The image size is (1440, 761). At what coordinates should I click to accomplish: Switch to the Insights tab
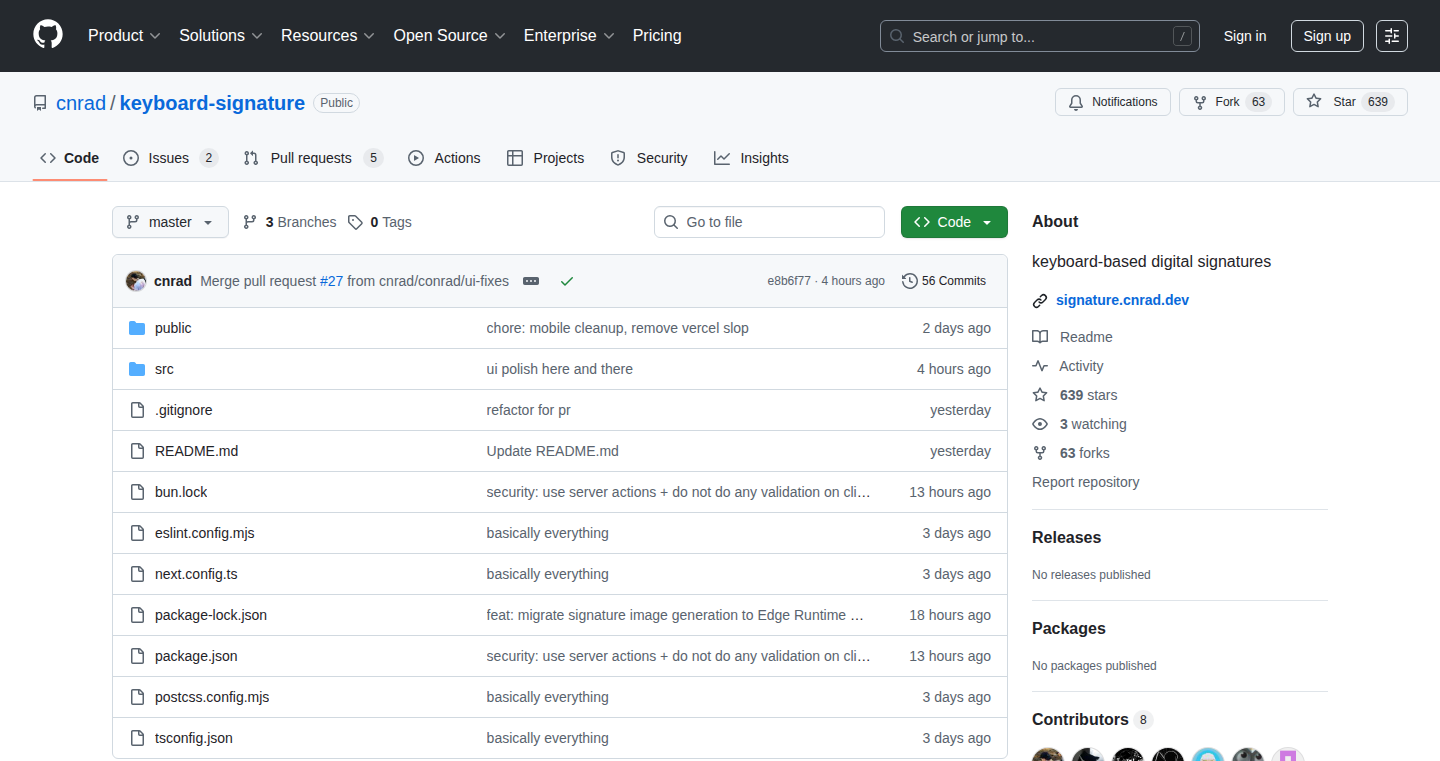pyautogui.click(x=751, y=158)
